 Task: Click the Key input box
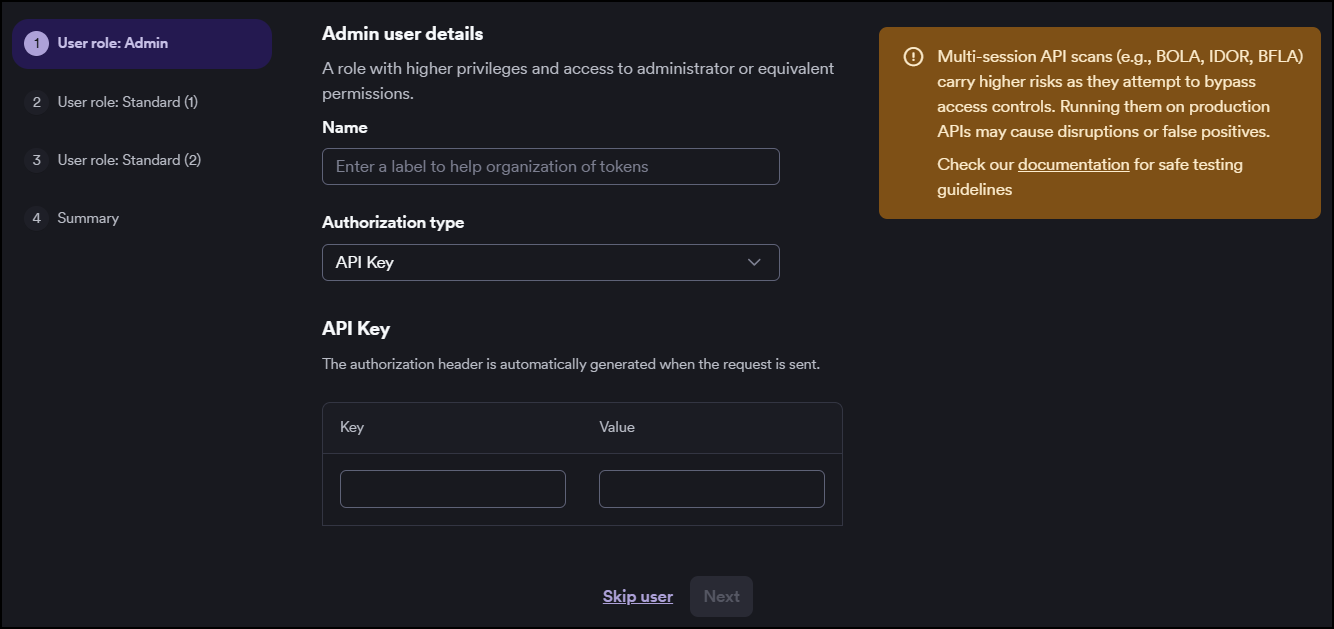click(453, 489)
